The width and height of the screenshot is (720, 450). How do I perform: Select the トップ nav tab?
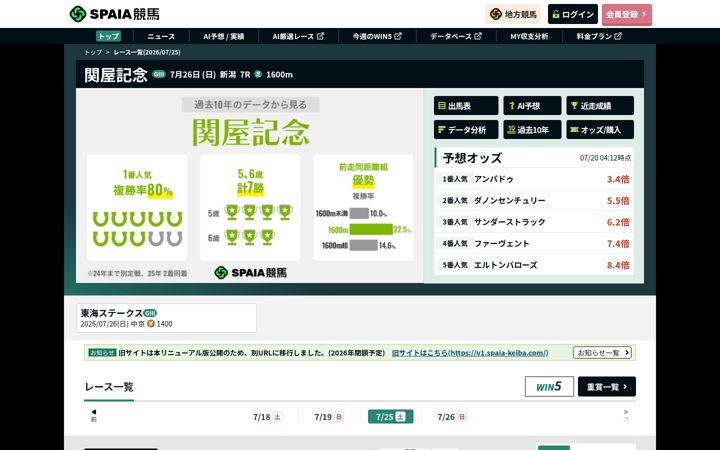click(x=108, y=36)
